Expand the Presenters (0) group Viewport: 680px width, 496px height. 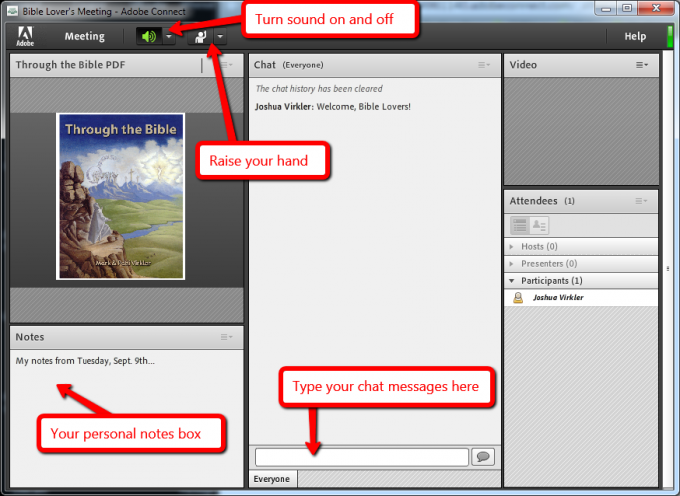click(581, 264)
